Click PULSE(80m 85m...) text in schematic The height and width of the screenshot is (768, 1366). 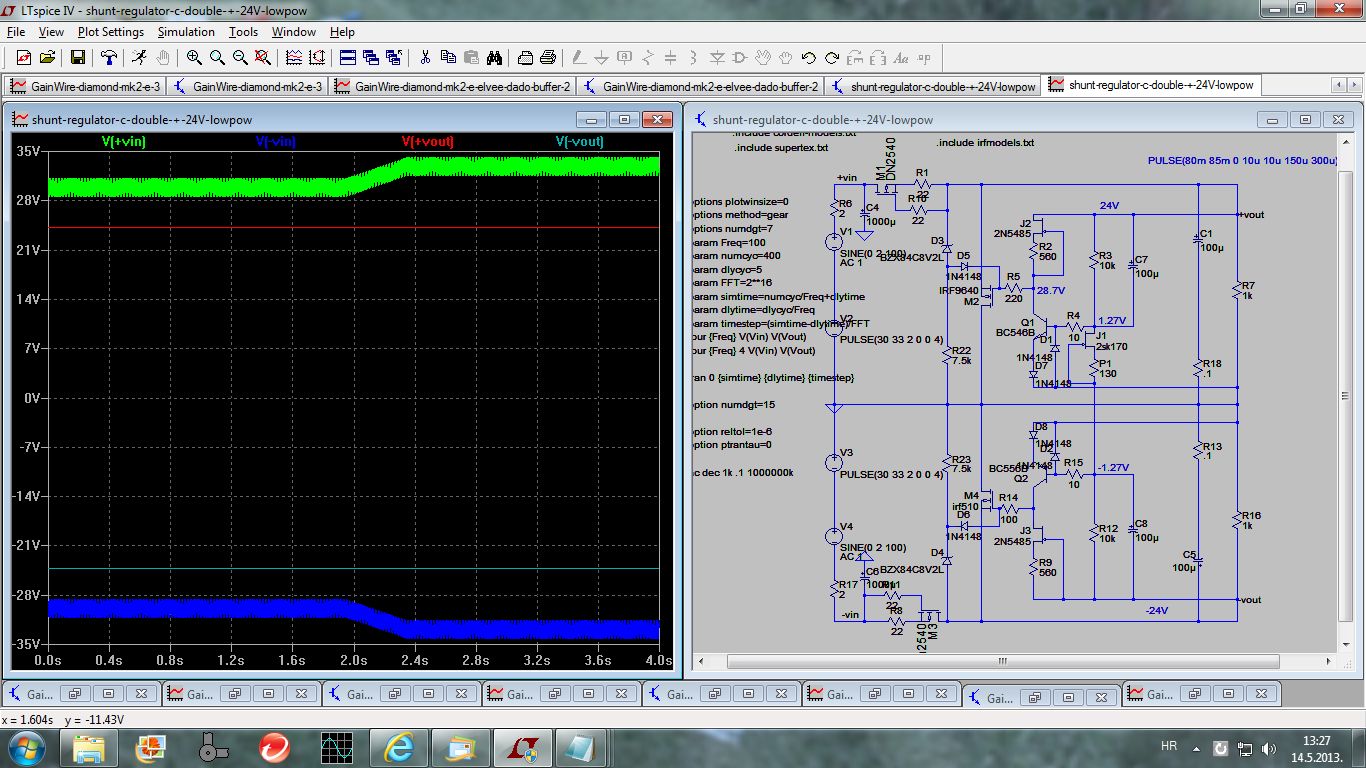pyautogui.click(x=1241, y=160)
